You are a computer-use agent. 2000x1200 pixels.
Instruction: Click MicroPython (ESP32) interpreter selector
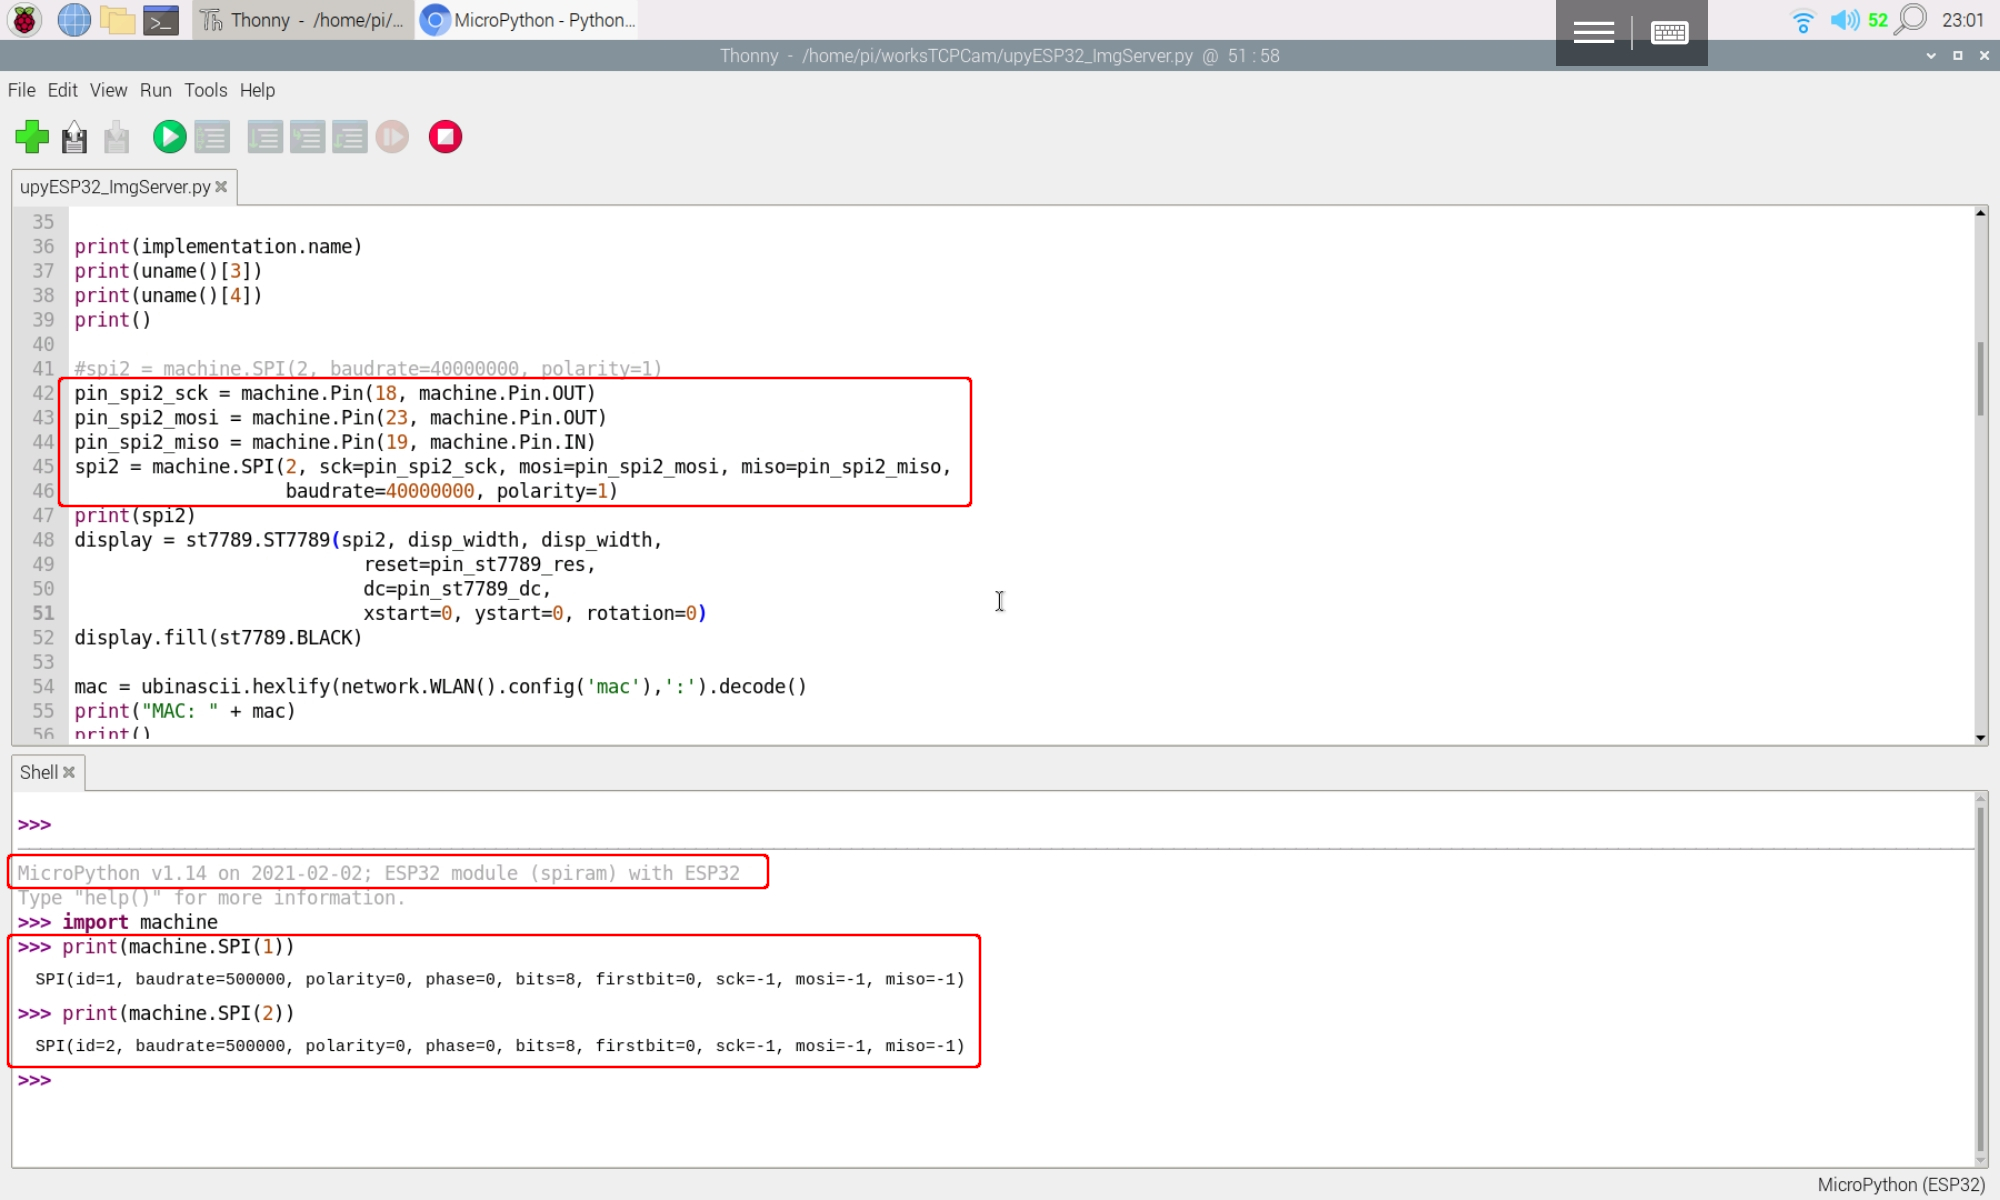tap(1900, 1184)
